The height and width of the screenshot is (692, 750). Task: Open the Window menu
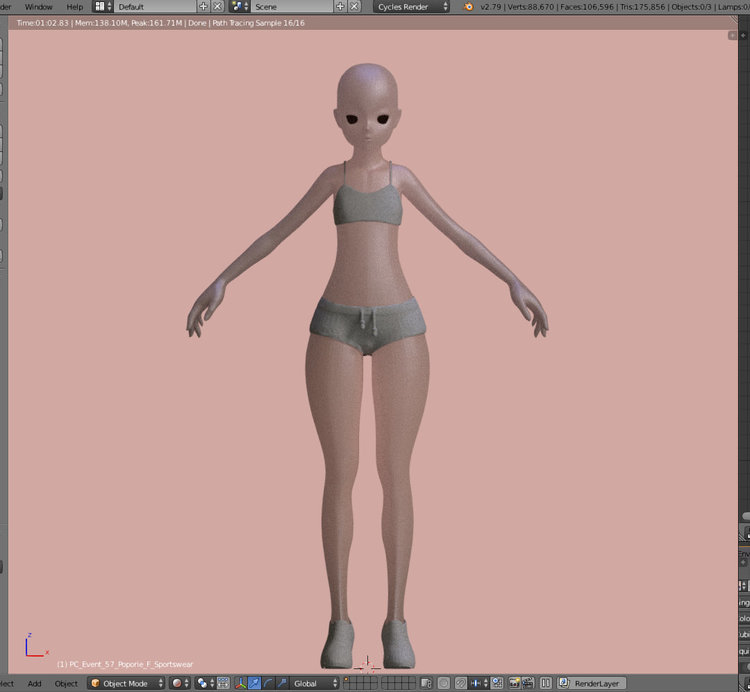[x=38, y=7]
